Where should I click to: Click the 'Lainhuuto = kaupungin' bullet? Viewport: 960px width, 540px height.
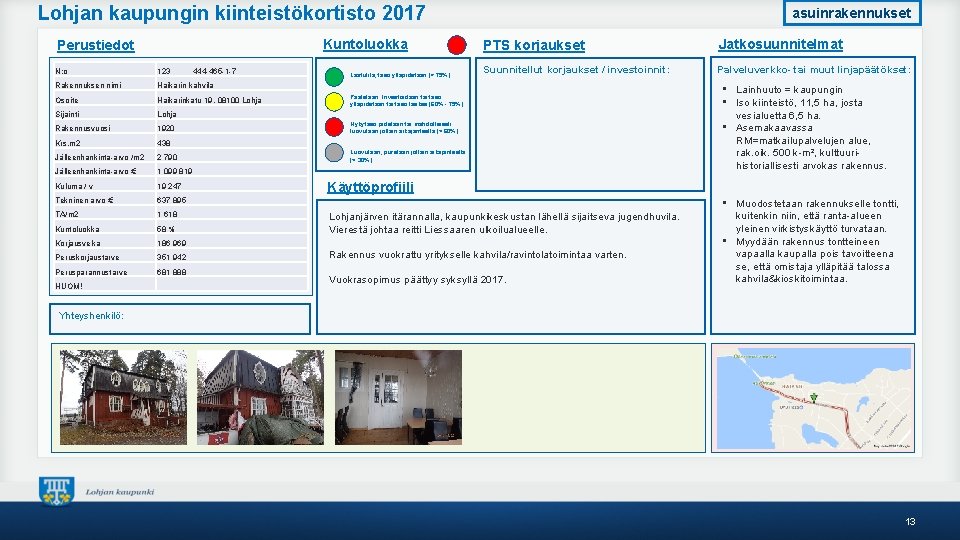tap(789, 90)
